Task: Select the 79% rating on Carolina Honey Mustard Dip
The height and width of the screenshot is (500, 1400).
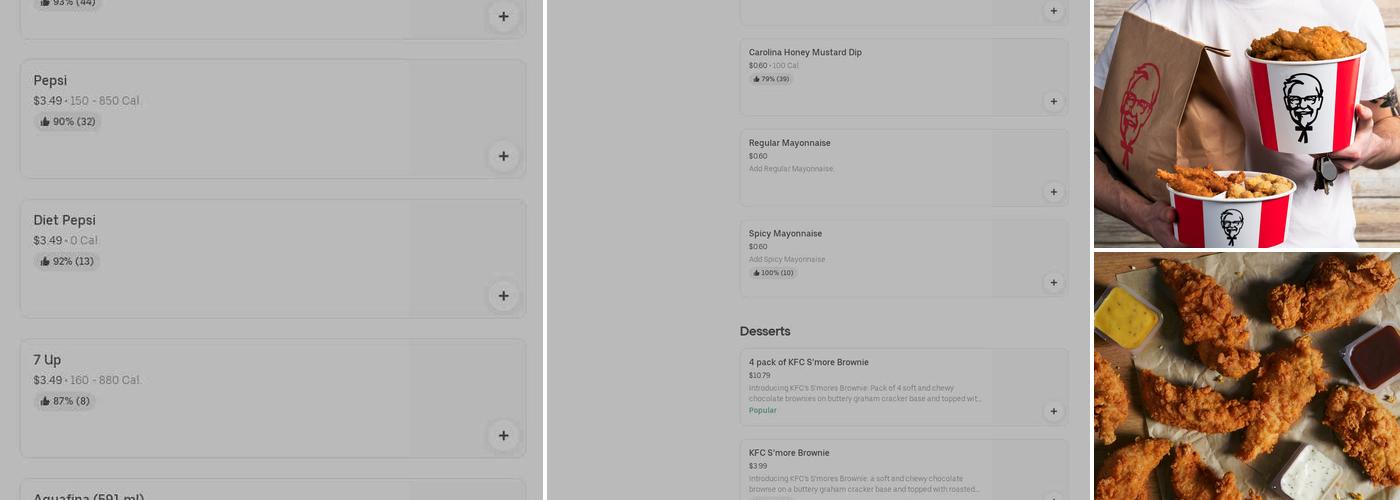Action: 771,79
